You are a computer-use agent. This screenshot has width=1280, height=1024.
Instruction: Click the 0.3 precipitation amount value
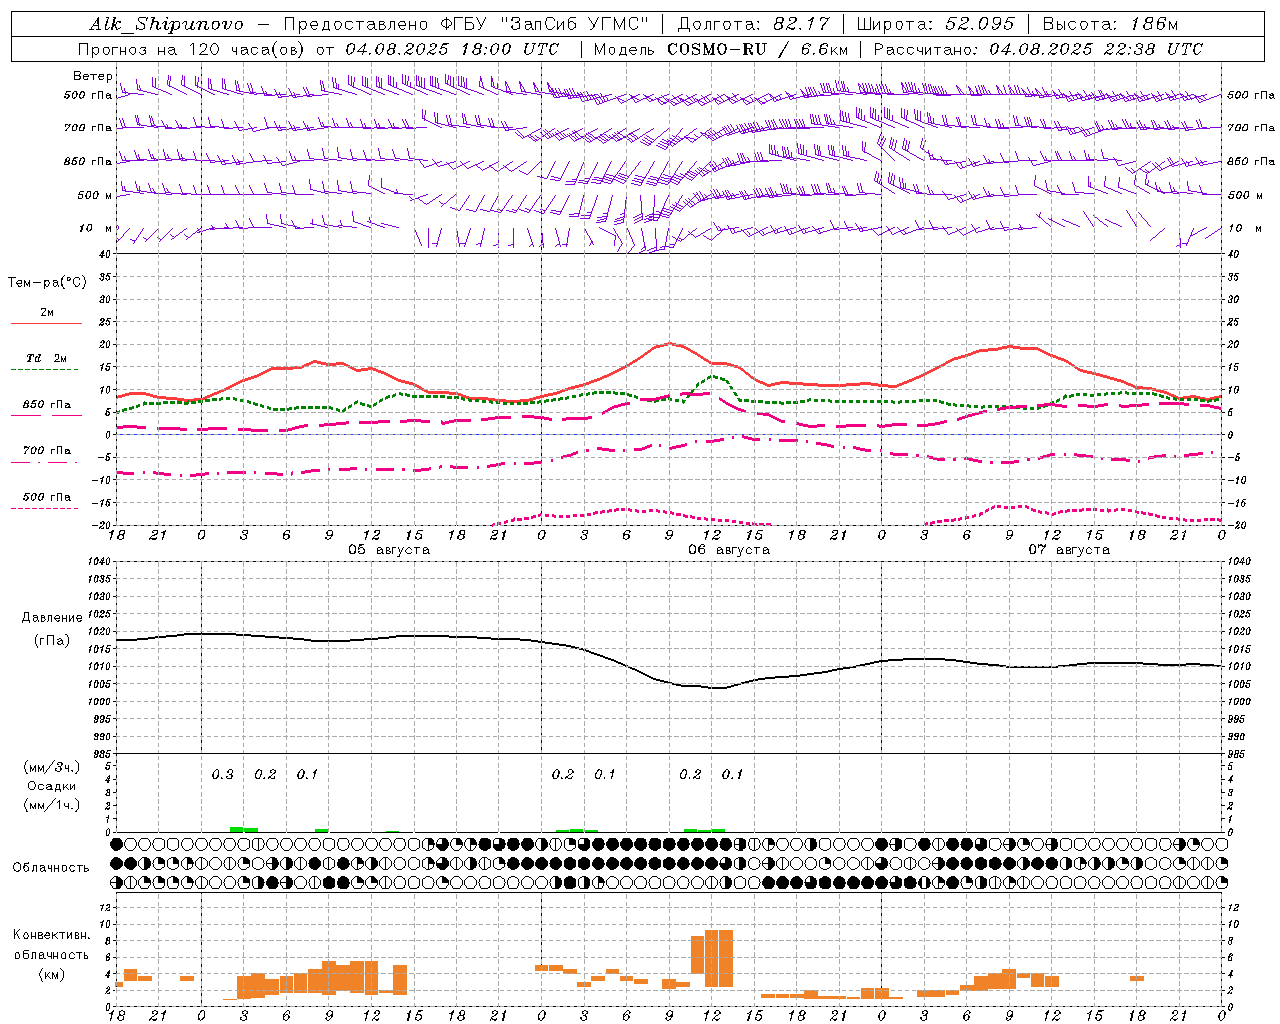(223, 775)
